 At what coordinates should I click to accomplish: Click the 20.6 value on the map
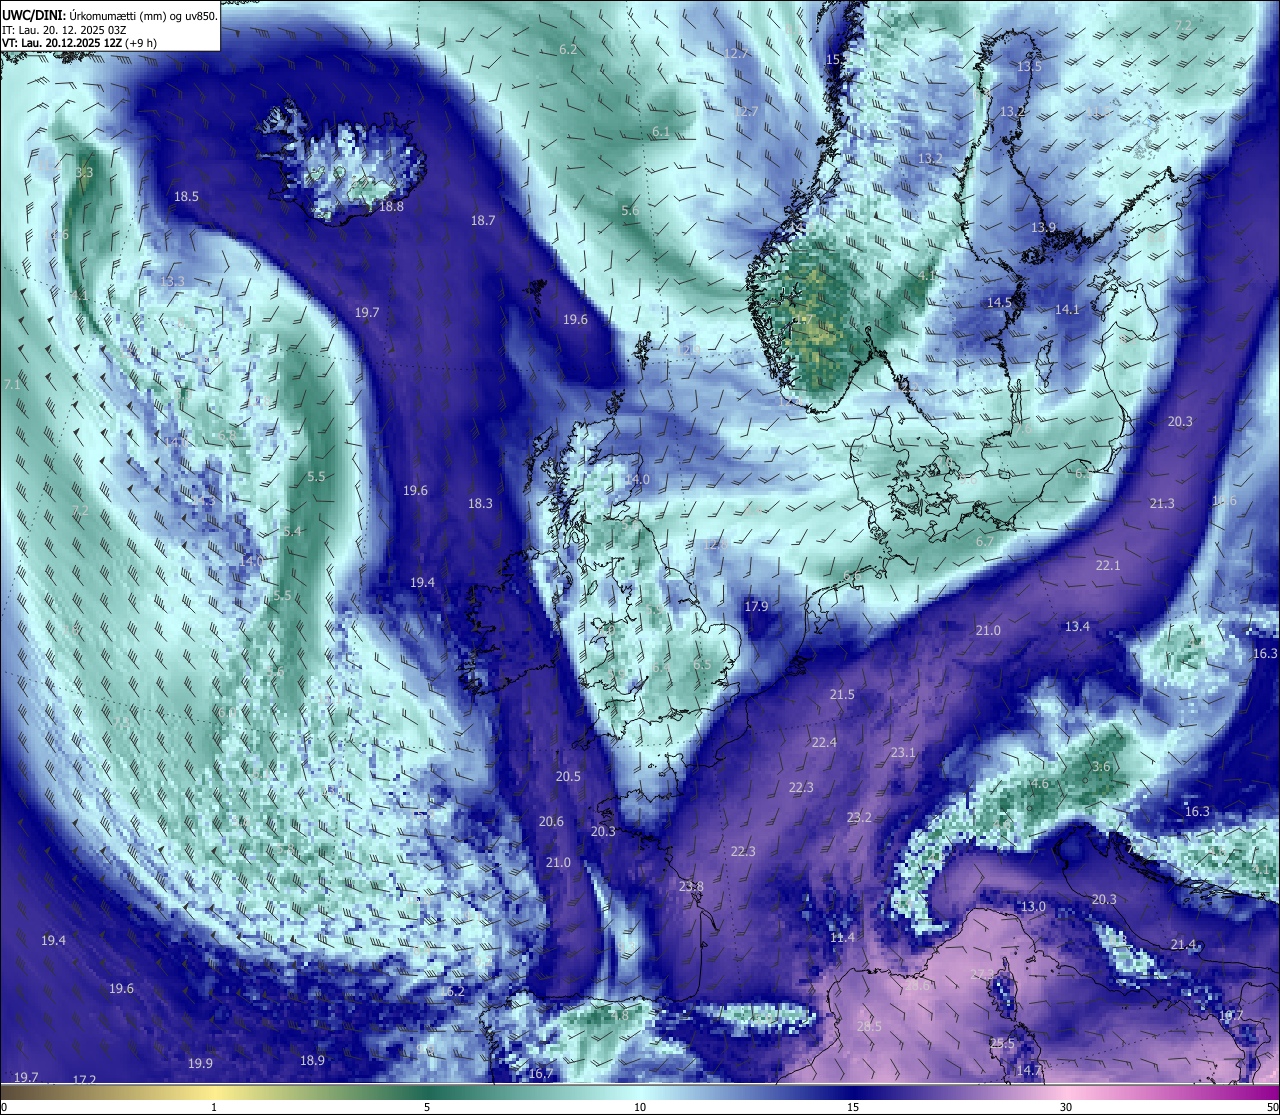pyautogui.click(x=551, y=822)
